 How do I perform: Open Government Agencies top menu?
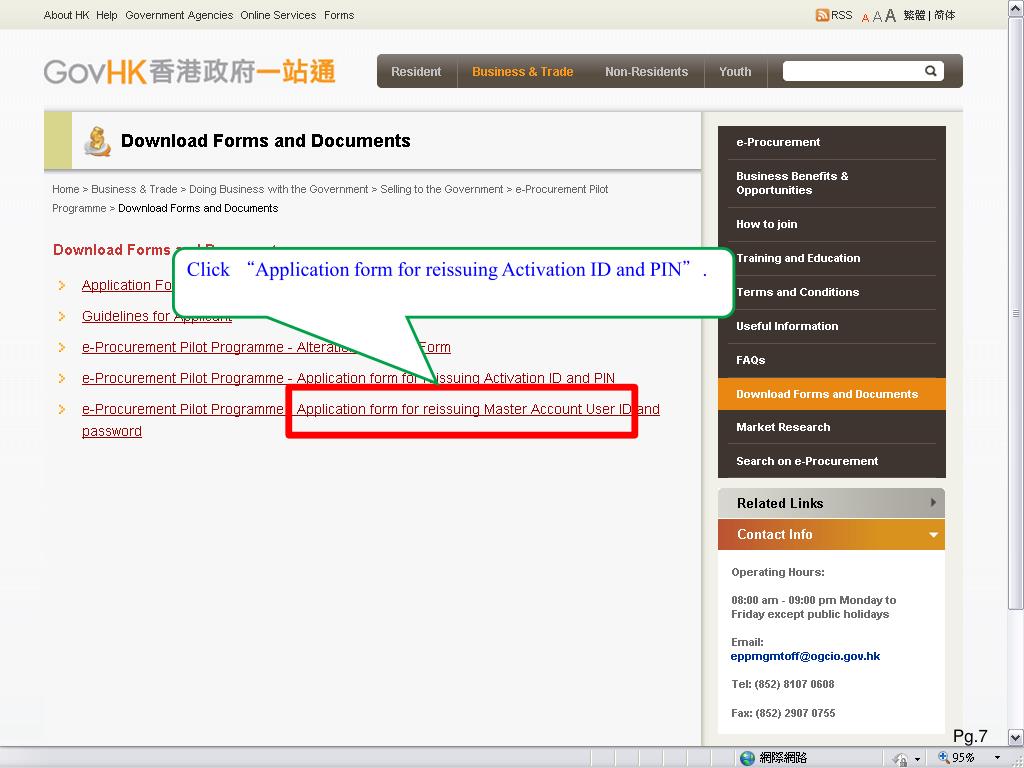point(179,15)
